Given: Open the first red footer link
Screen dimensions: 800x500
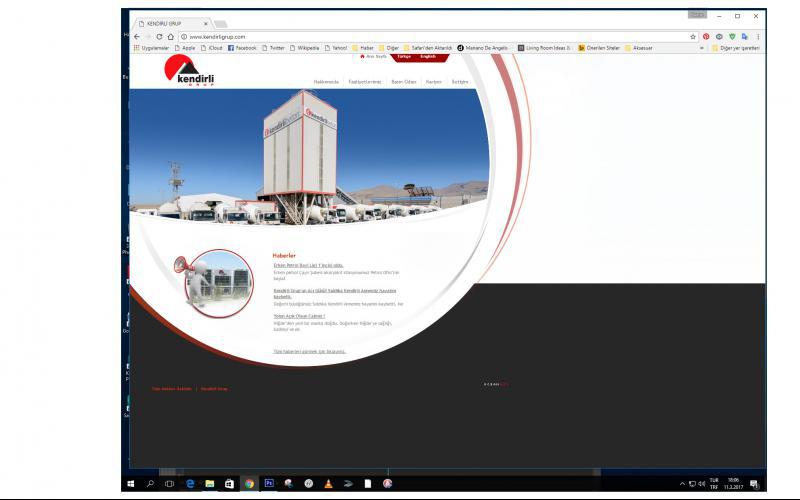Looking at the screenshot, I should [172, 389].
